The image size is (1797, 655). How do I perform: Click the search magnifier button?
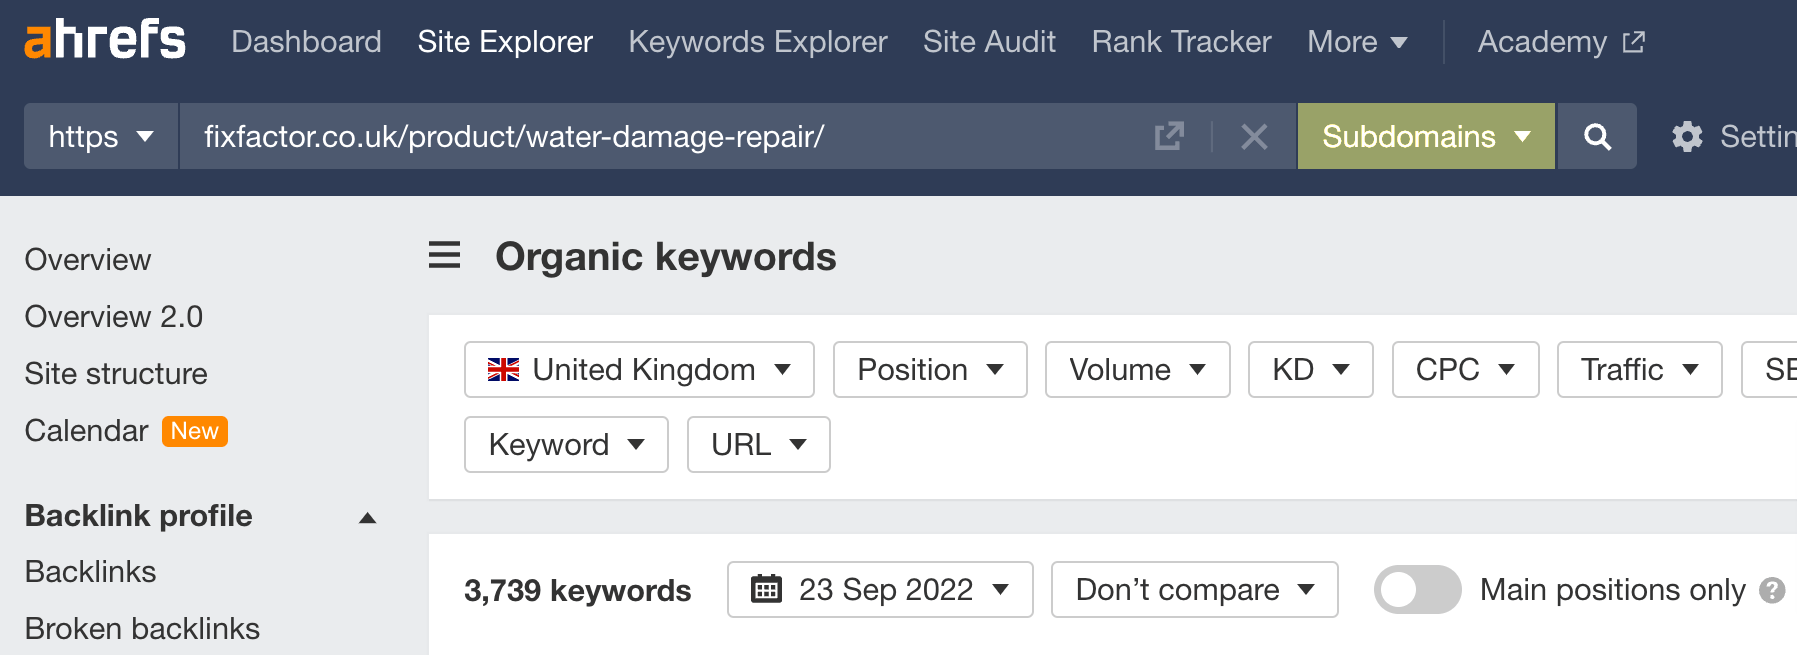(x=1597, y=136)
